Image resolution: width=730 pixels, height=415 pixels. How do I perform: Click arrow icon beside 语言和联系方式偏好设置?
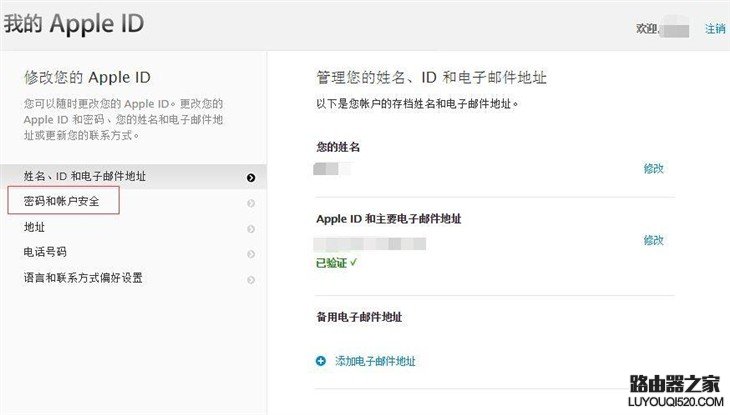(x=250, y=279)
